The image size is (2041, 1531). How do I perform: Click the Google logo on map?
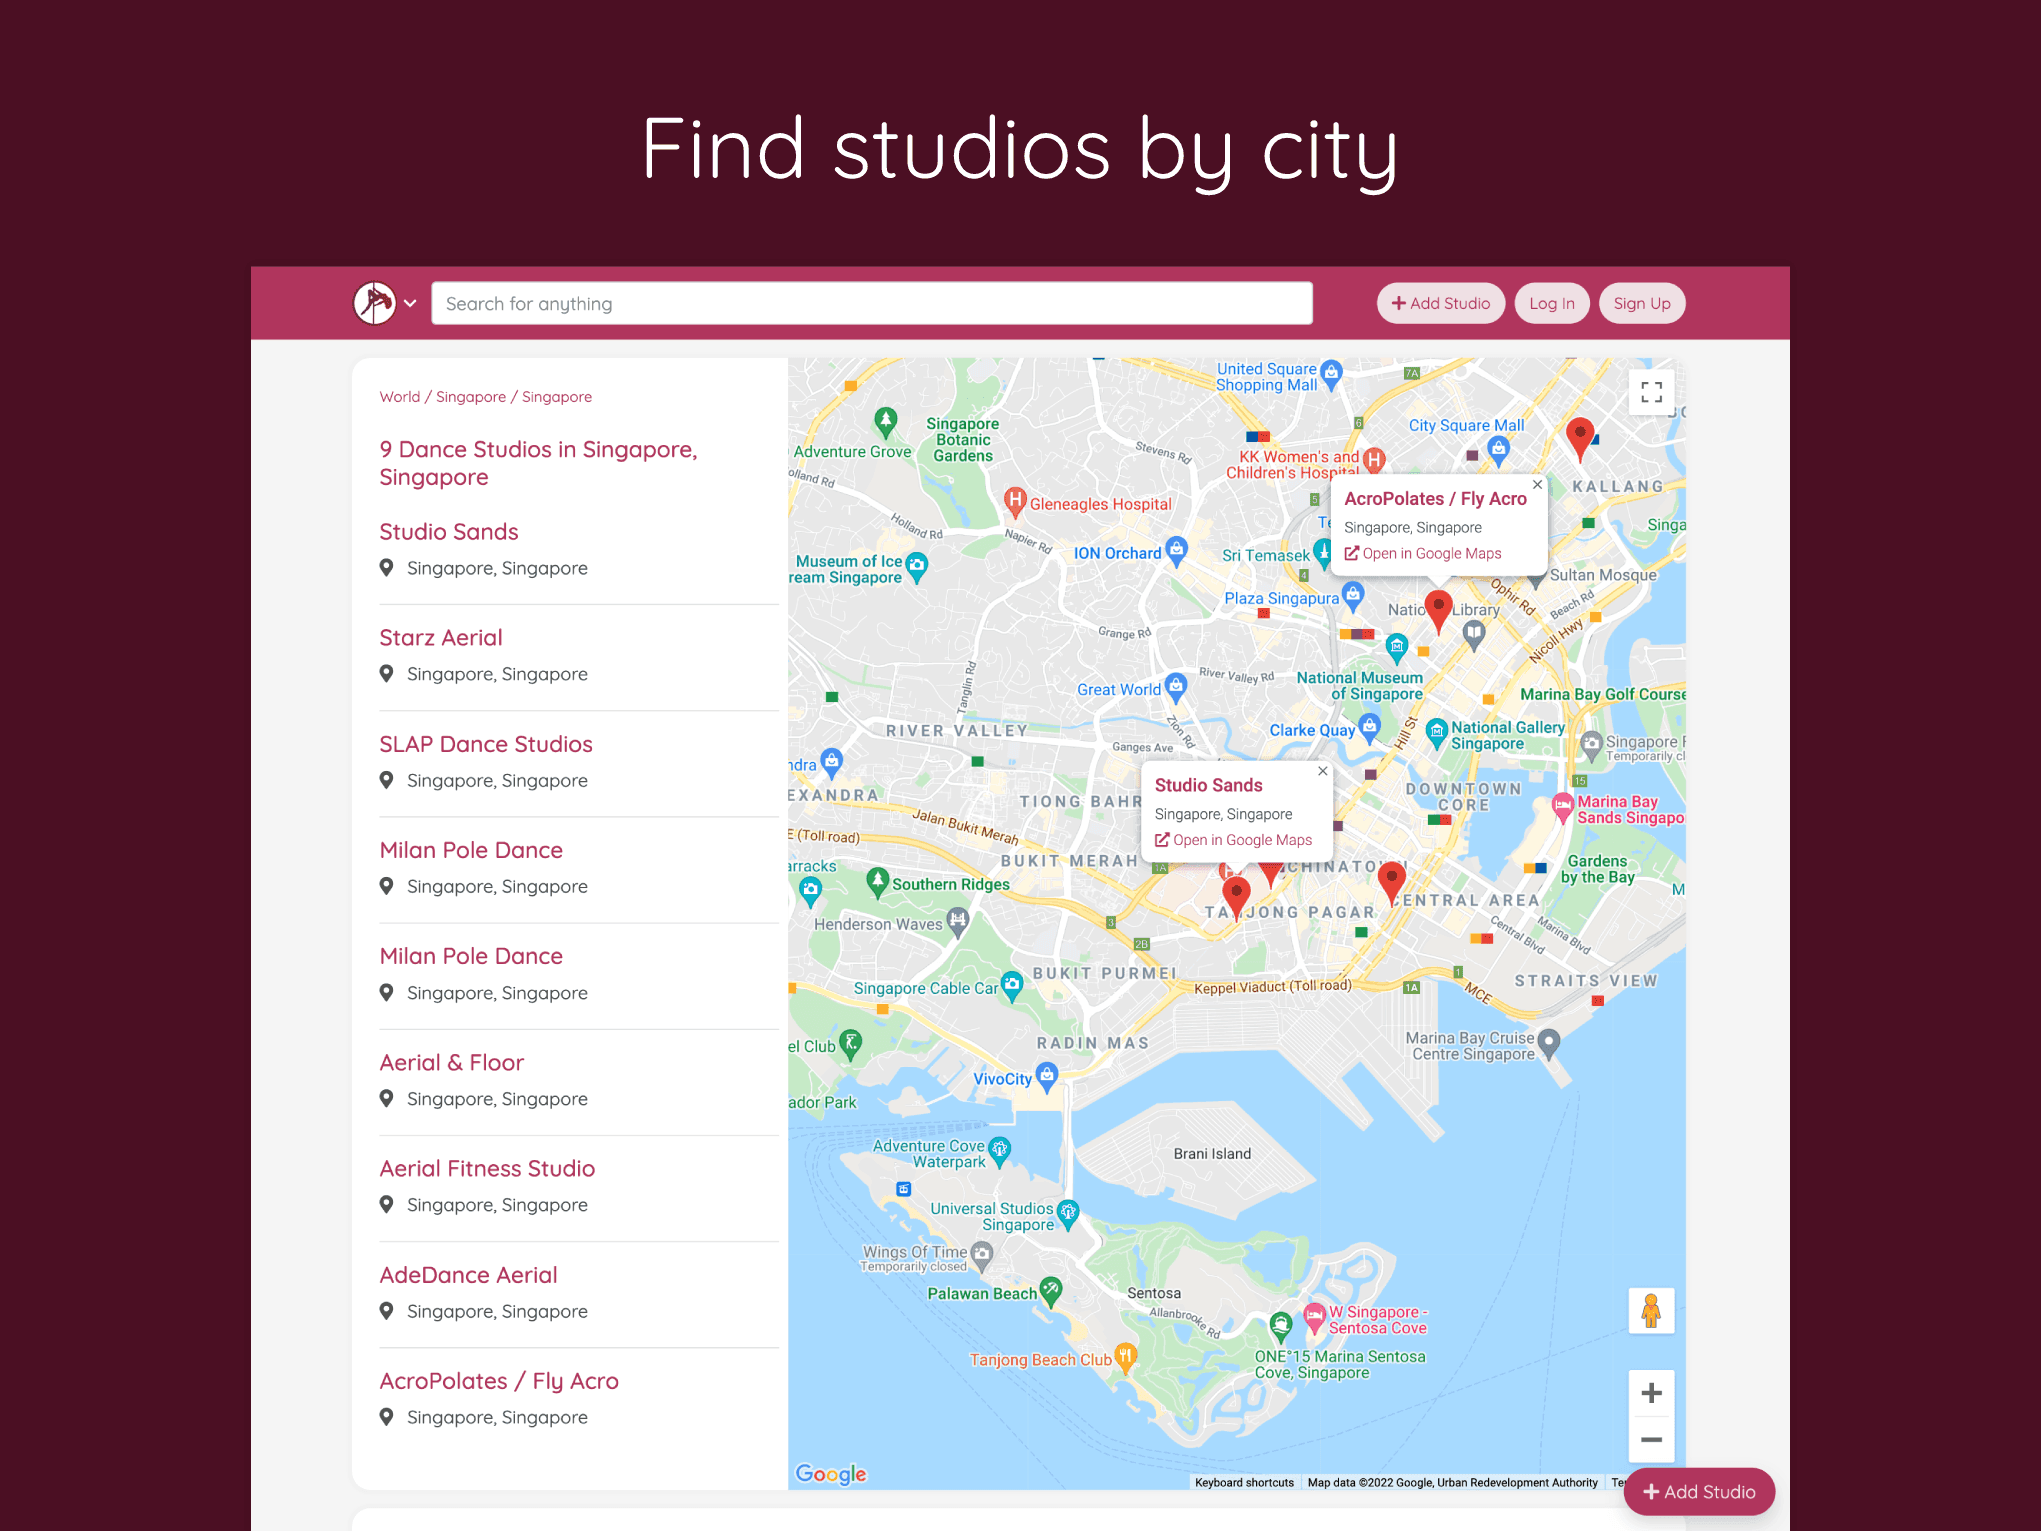[831, 1474]
